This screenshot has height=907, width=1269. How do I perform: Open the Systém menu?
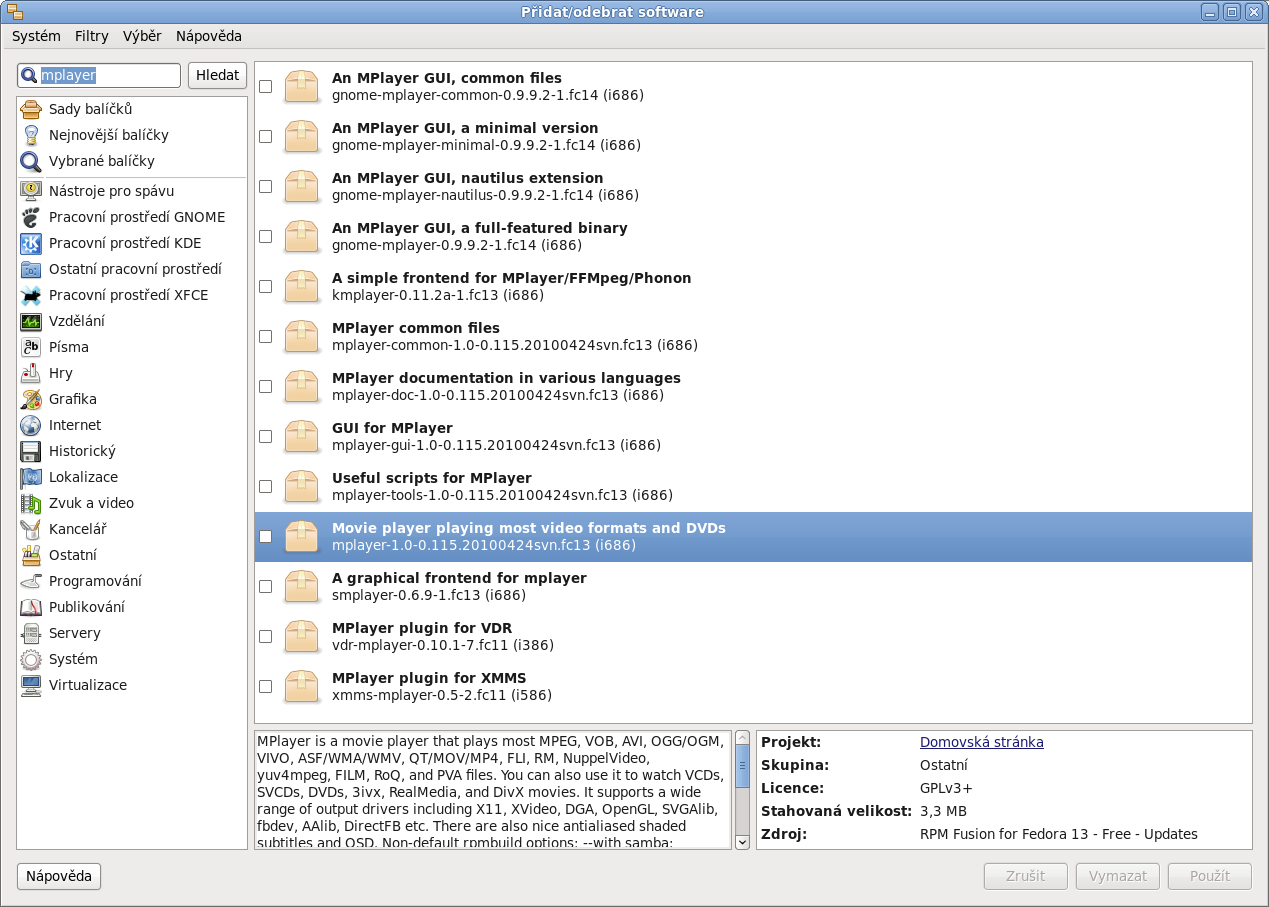[x=36, y=36]
